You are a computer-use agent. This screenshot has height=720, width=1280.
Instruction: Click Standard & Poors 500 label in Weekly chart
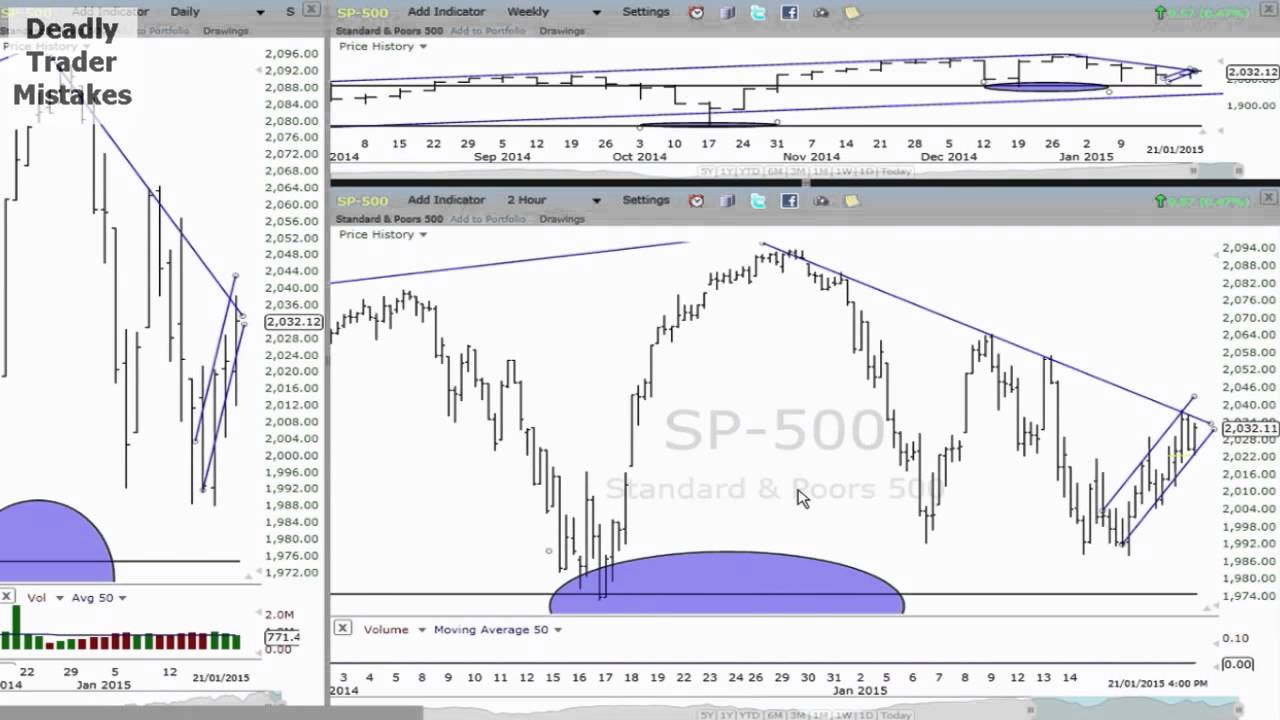pos(389,31)
